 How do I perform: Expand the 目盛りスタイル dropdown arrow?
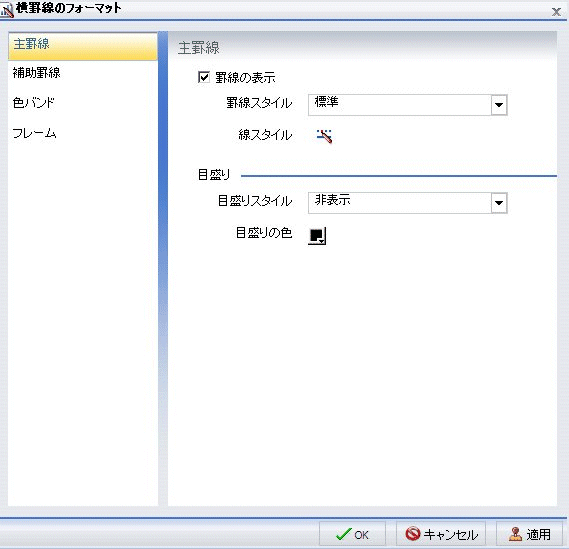pos(499,203)
